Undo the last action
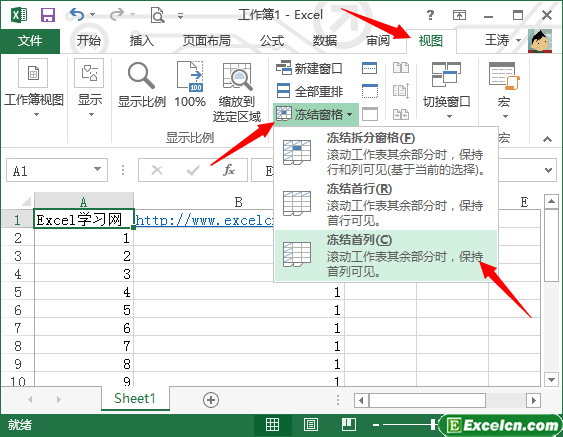 [76, 15]
